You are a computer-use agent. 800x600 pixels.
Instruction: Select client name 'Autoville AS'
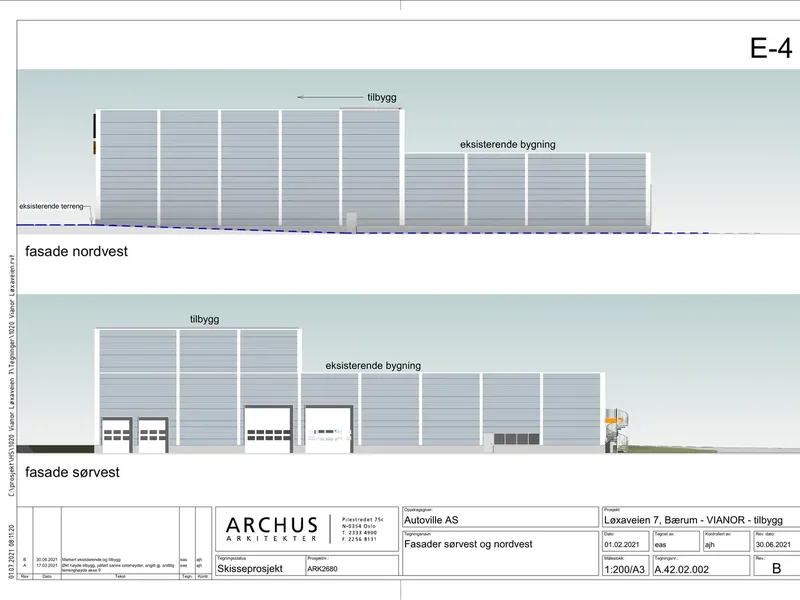[x=431, y=520]
